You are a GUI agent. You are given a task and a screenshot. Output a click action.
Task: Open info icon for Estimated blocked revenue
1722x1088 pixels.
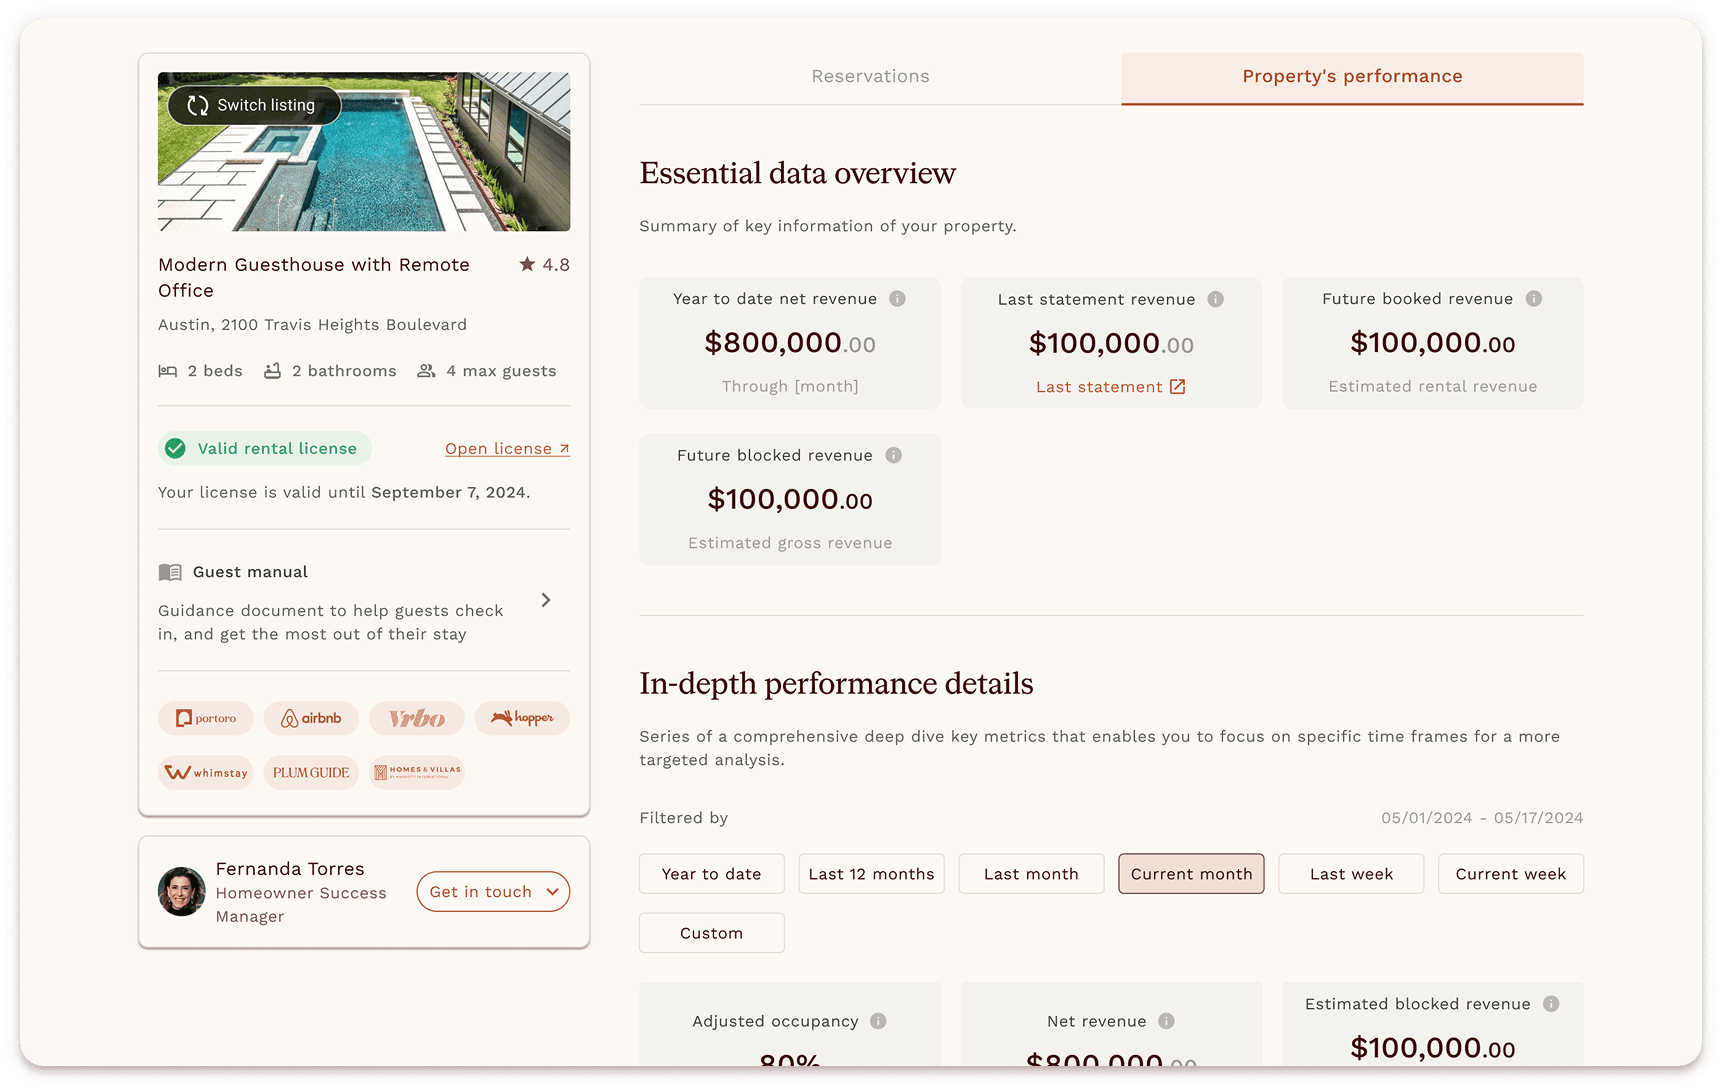point(1551,1004)
